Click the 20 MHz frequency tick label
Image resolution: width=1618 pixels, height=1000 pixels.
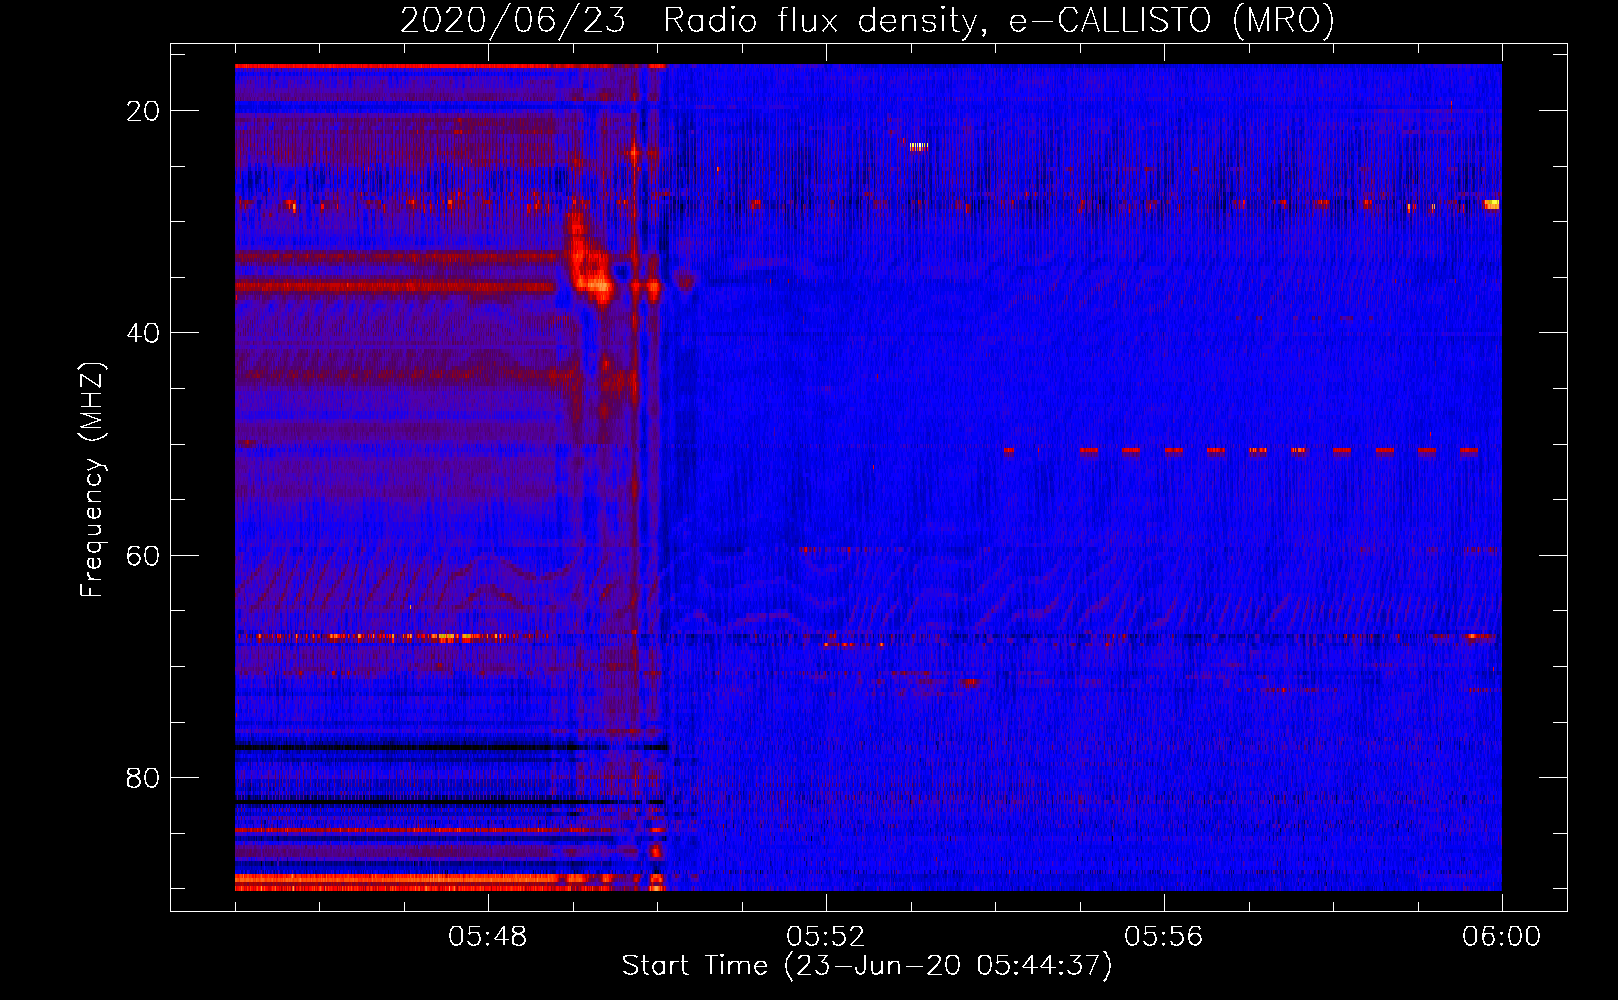click(143, 111)
